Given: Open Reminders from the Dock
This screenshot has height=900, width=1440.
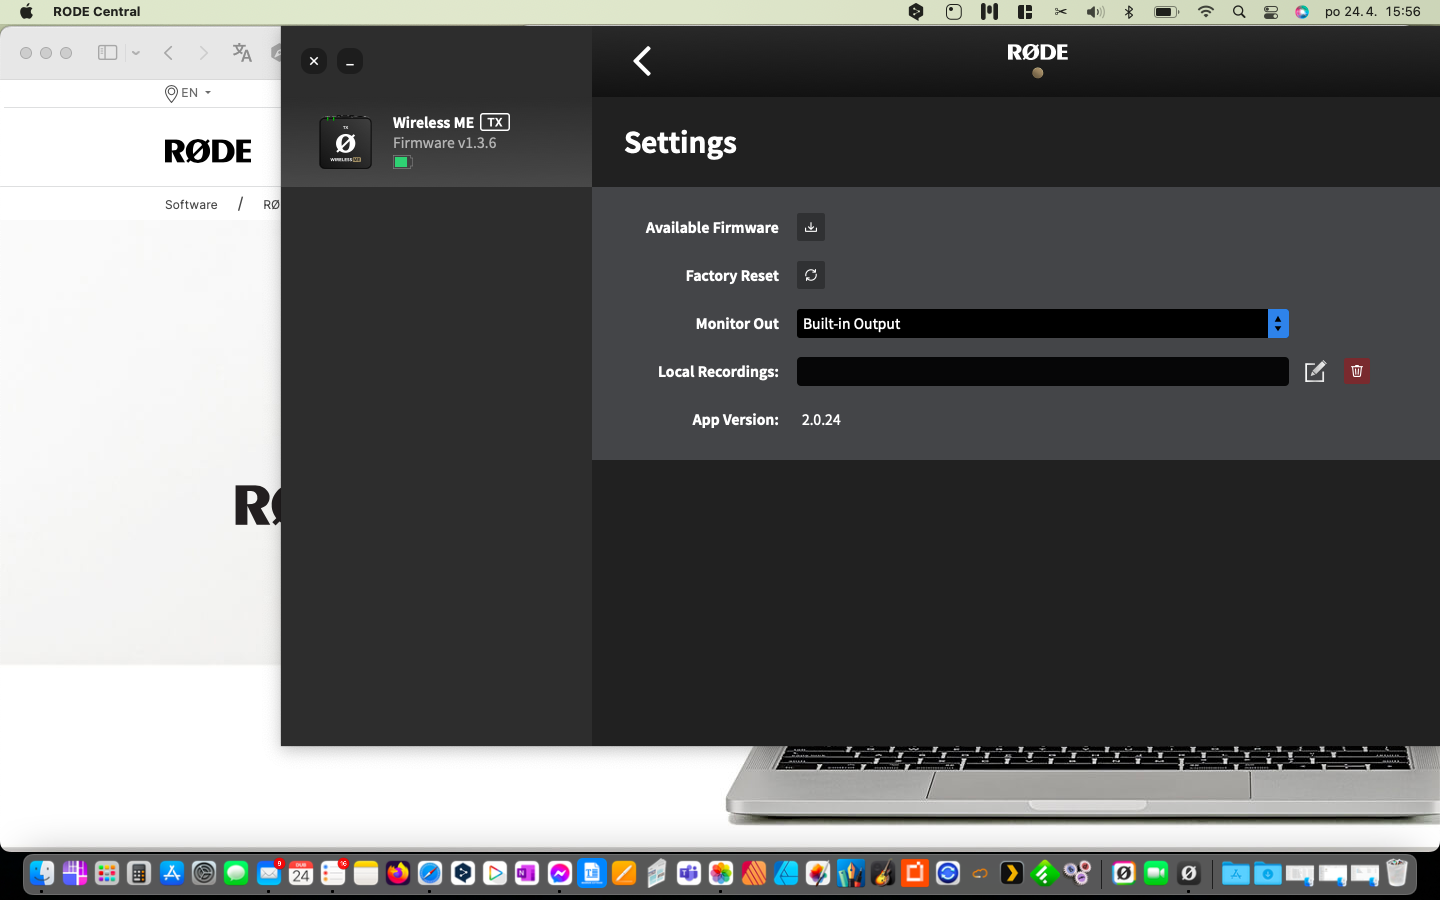Looking at the screenshot, I should (x=333, y=873).
